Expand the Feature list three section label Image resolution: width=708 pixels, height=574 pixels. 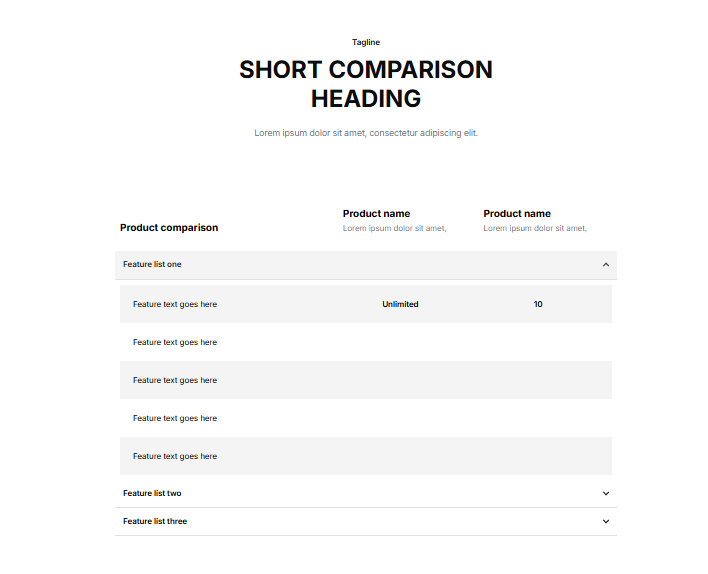(x=155, y=522)
